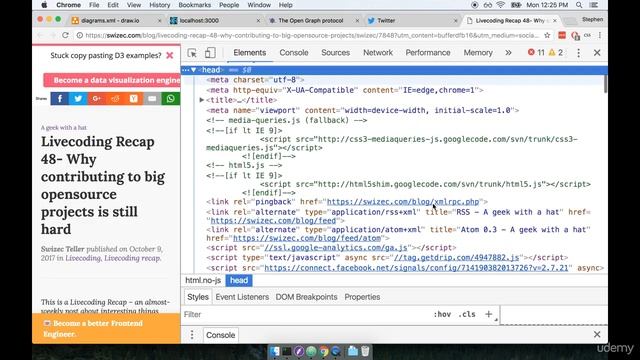The image size is (640, 360).
Task: Share the post on Facebook
Action: (60, 98)
